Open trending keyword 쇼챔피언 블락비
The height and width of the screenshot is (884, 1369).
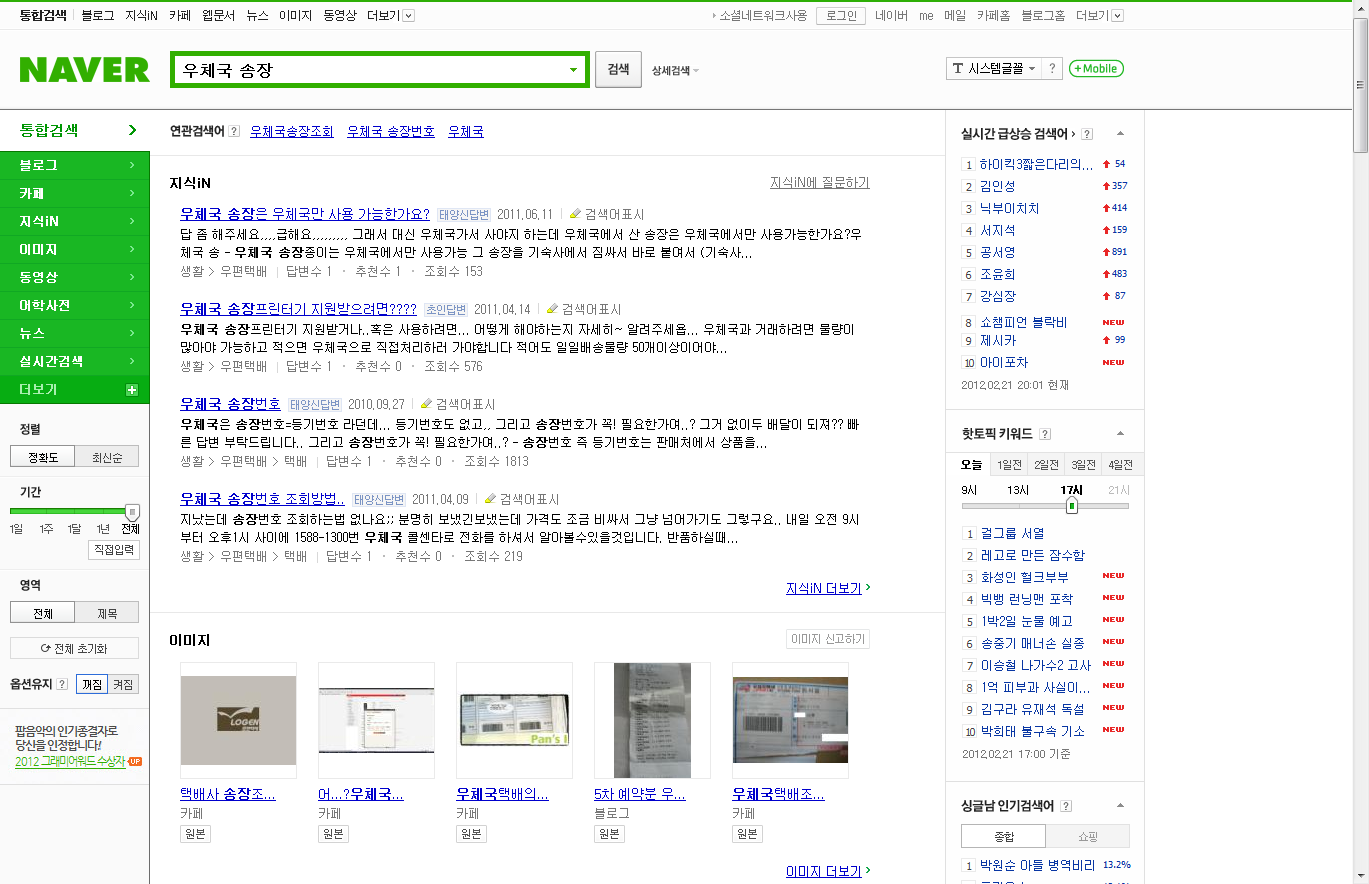(1023, 322)
